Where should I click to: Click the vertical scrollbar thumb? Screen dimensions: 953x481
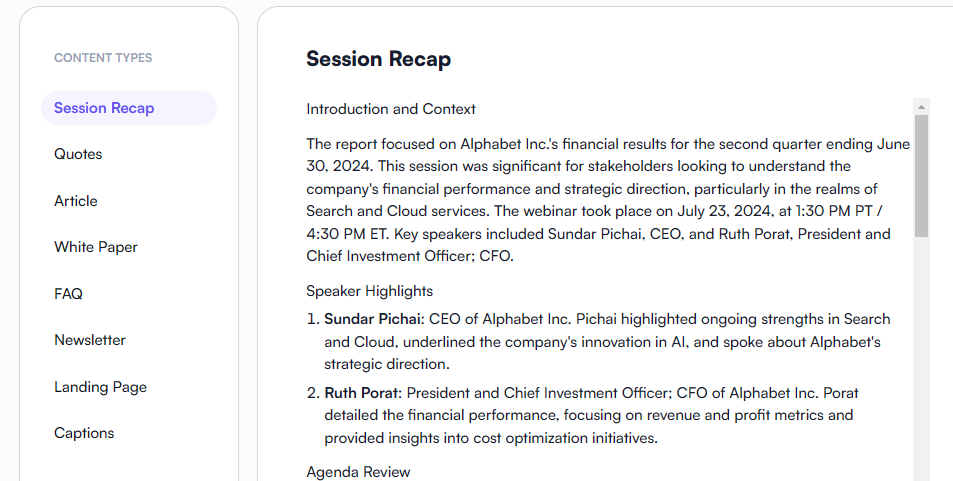coord(921,175)
